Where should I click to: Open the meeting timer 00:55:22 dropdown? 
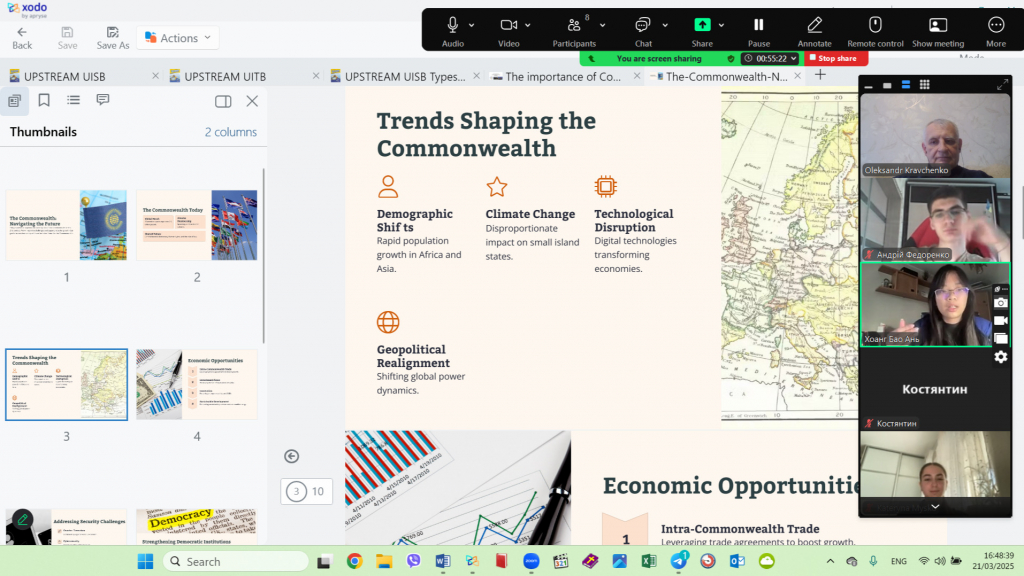click(x=771, y=58)
